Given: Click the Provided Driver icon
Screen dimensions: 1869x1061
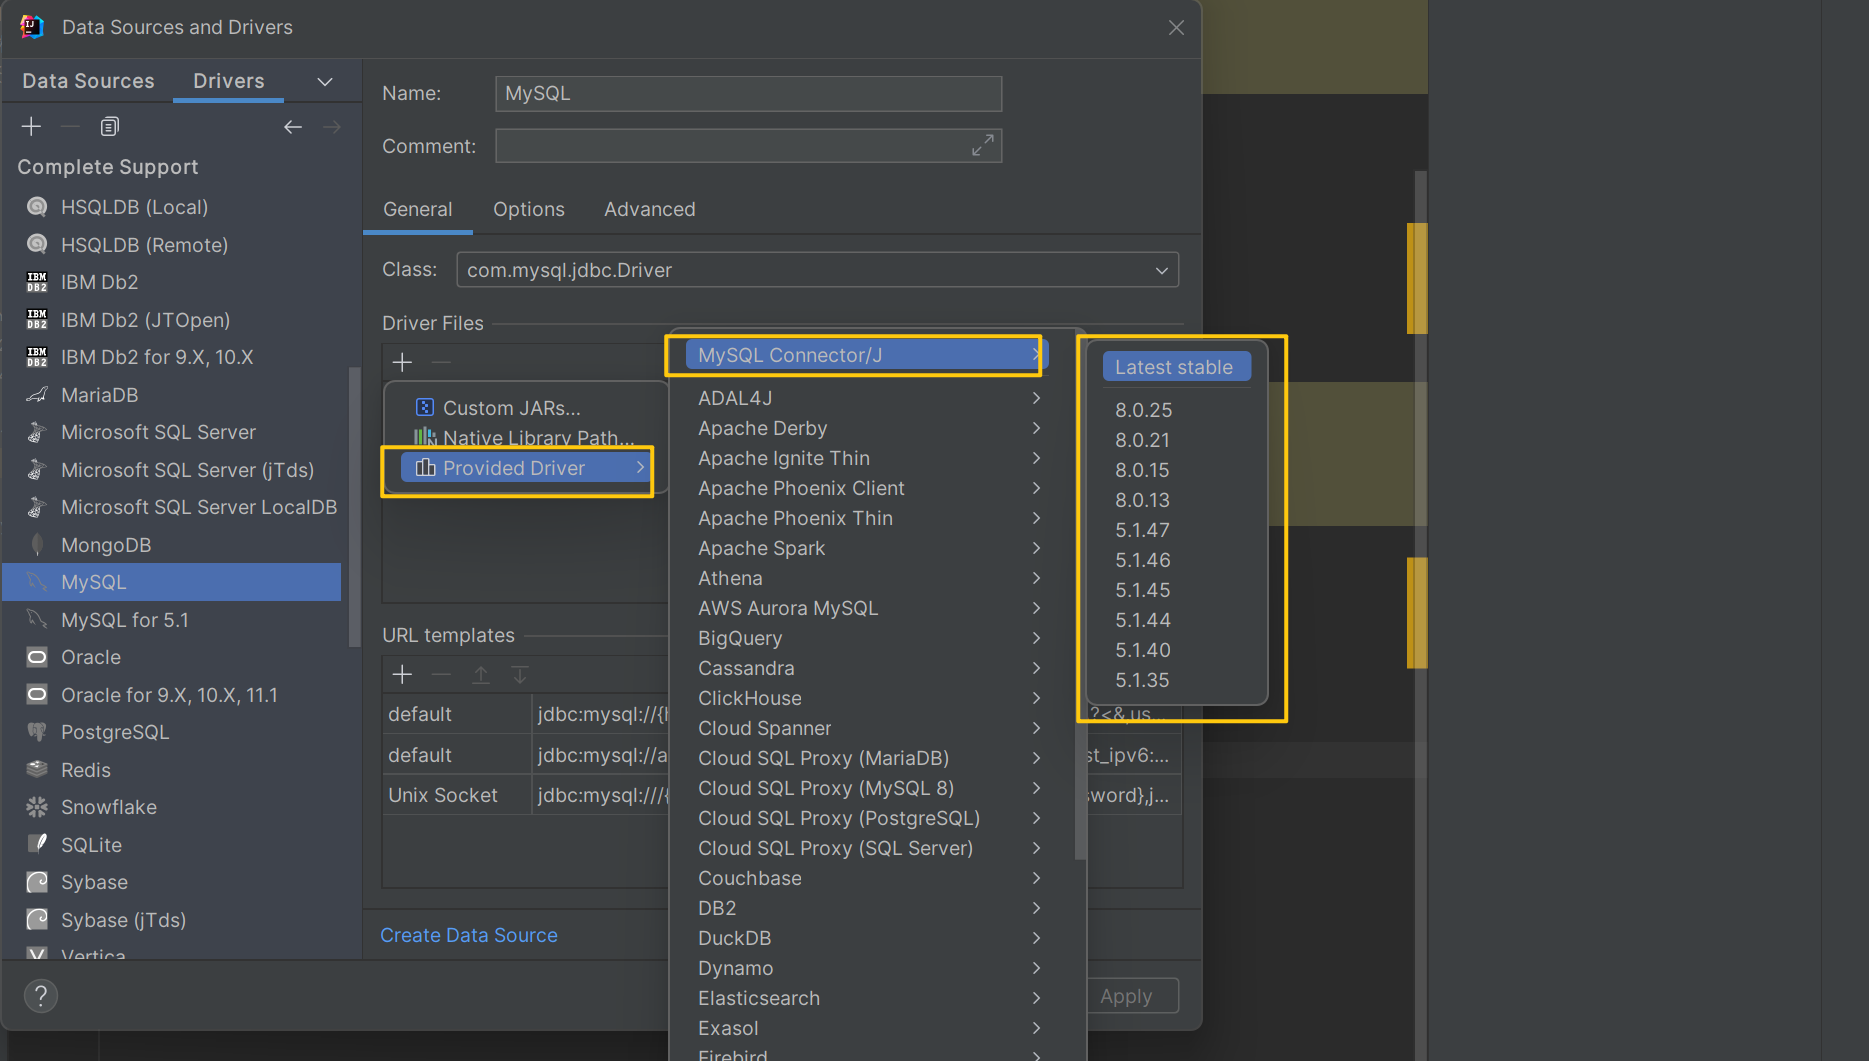Looking at the screenshot, I should coord(425,468).
